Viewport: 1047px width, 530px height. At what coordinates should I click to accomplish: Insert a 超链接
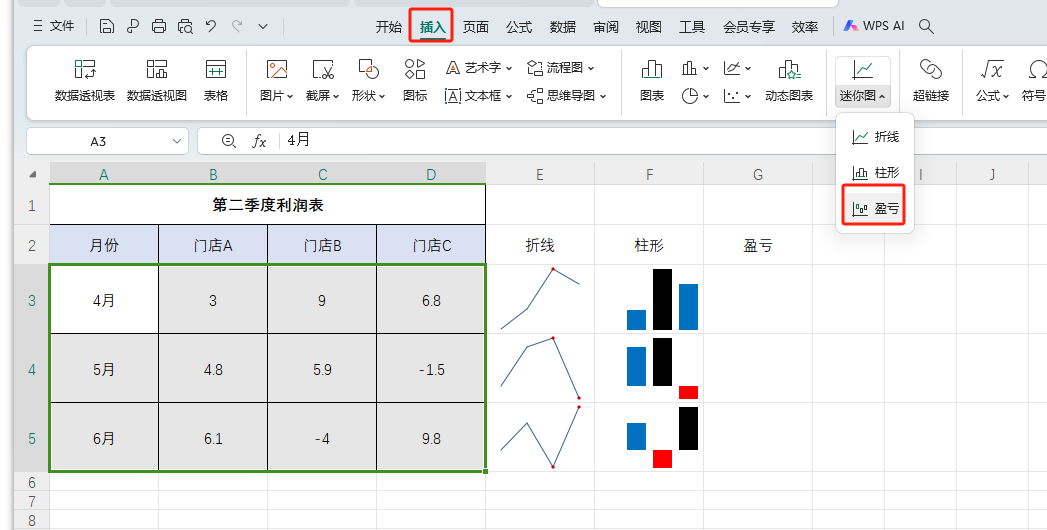931,80
